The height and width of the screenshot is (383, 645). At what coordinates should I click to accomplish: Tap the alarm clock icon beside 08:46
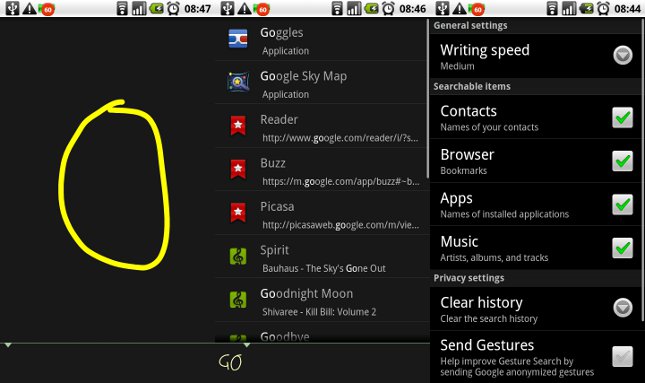pos(389,8)
